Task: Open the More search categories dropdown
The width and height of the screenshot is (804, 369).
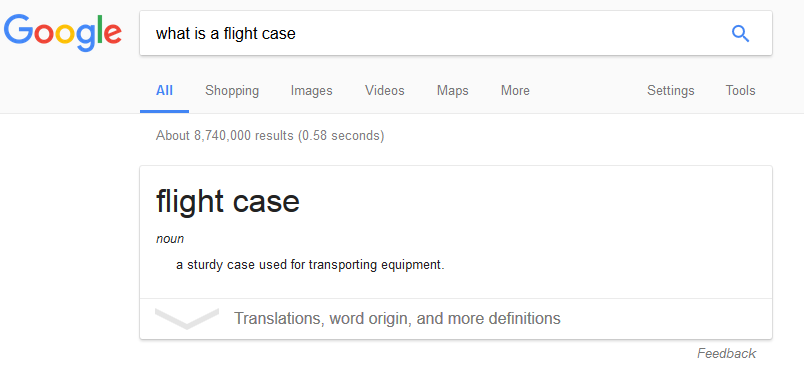Action: [515, 91]
